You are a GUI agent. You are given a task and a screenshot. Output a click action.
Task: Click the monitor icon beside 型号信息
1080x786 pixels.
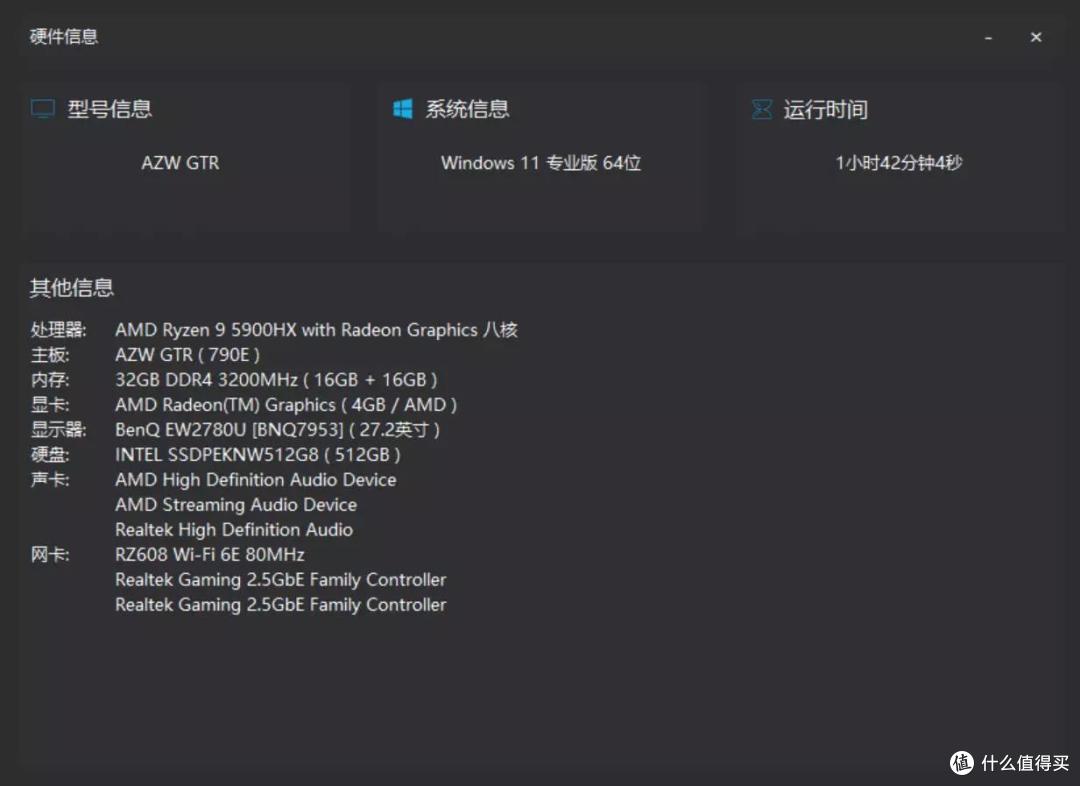43,109
